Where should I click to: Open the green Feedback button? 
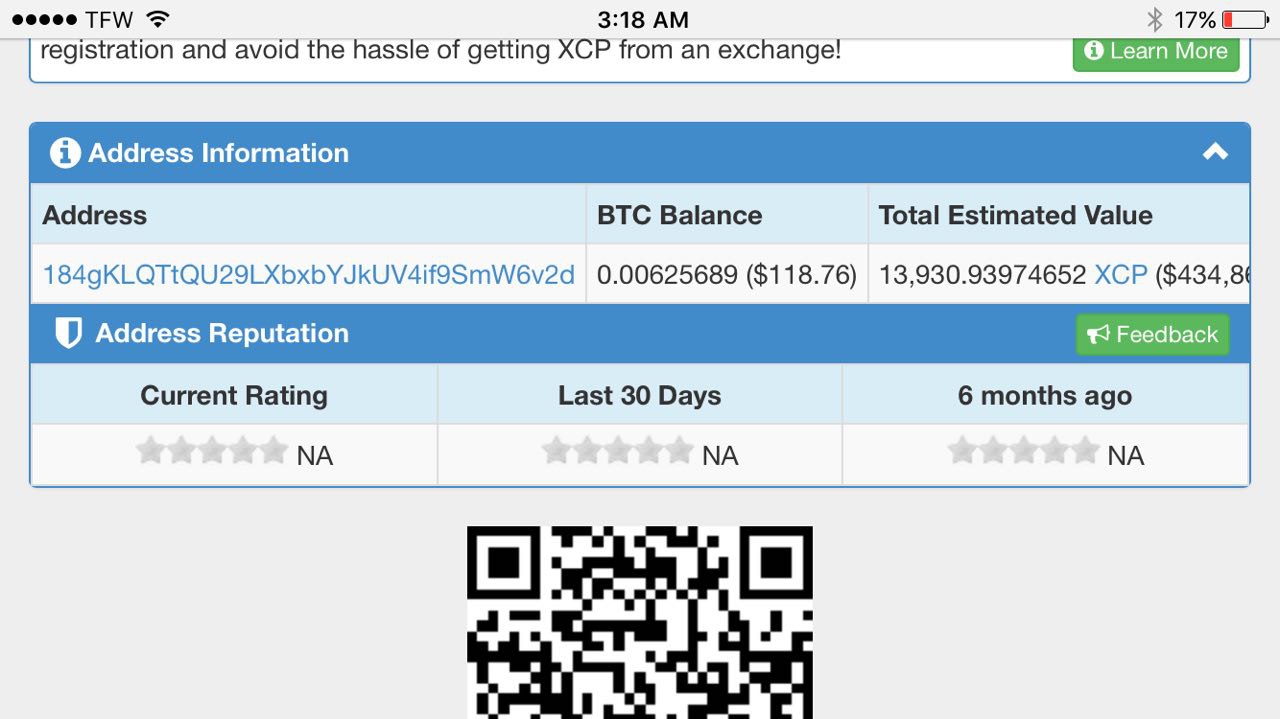point(1152,334)
